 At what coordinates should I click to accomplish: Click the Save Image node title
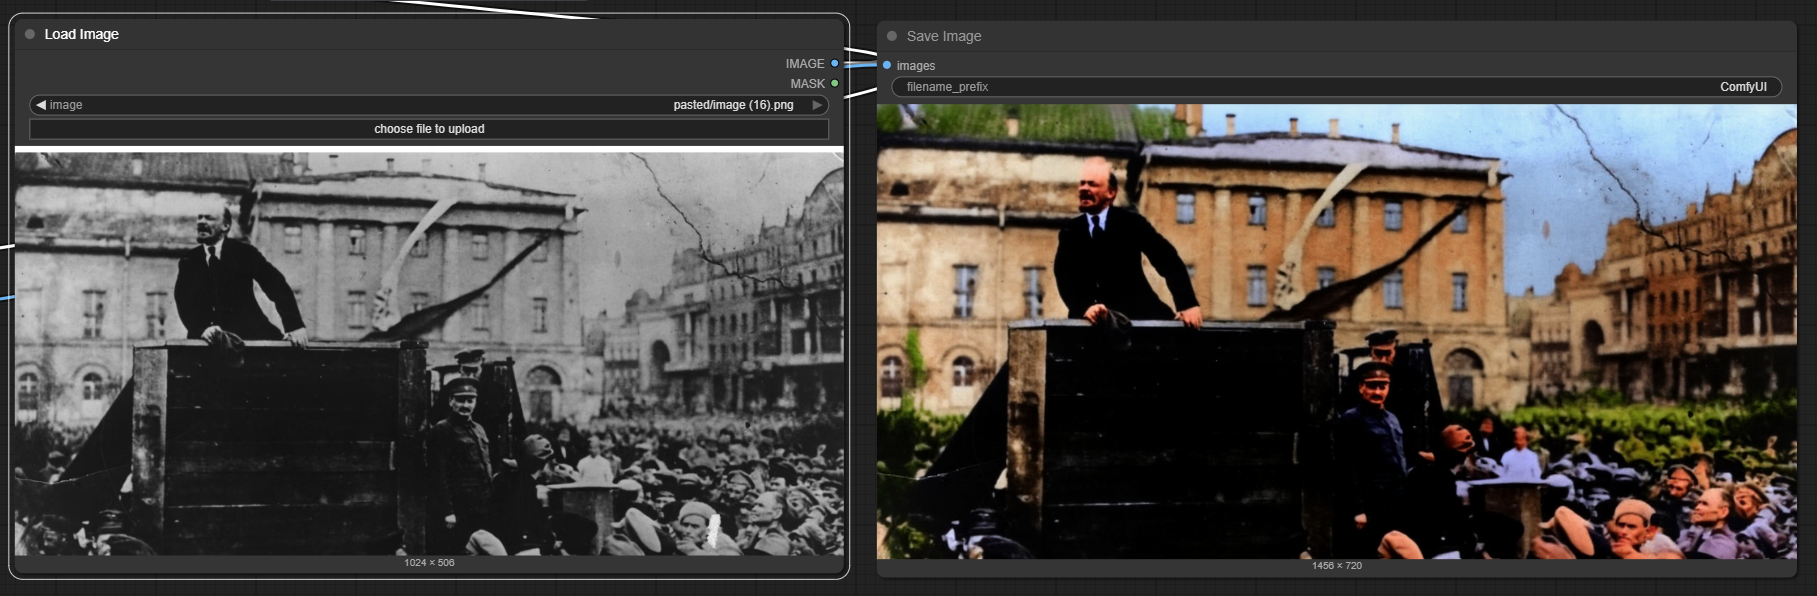pos(944,36)
